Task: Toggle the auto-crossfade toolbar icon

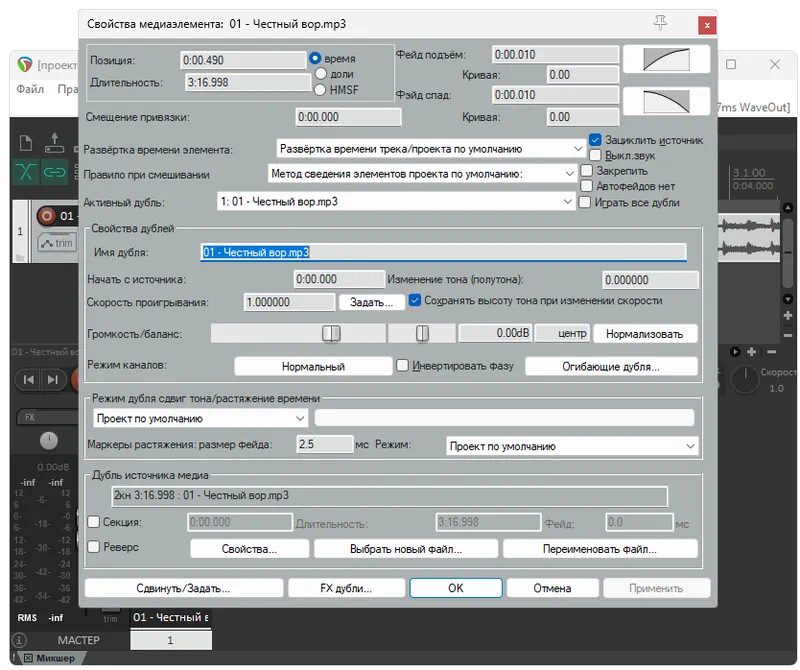Action: [x=25, y=171]
